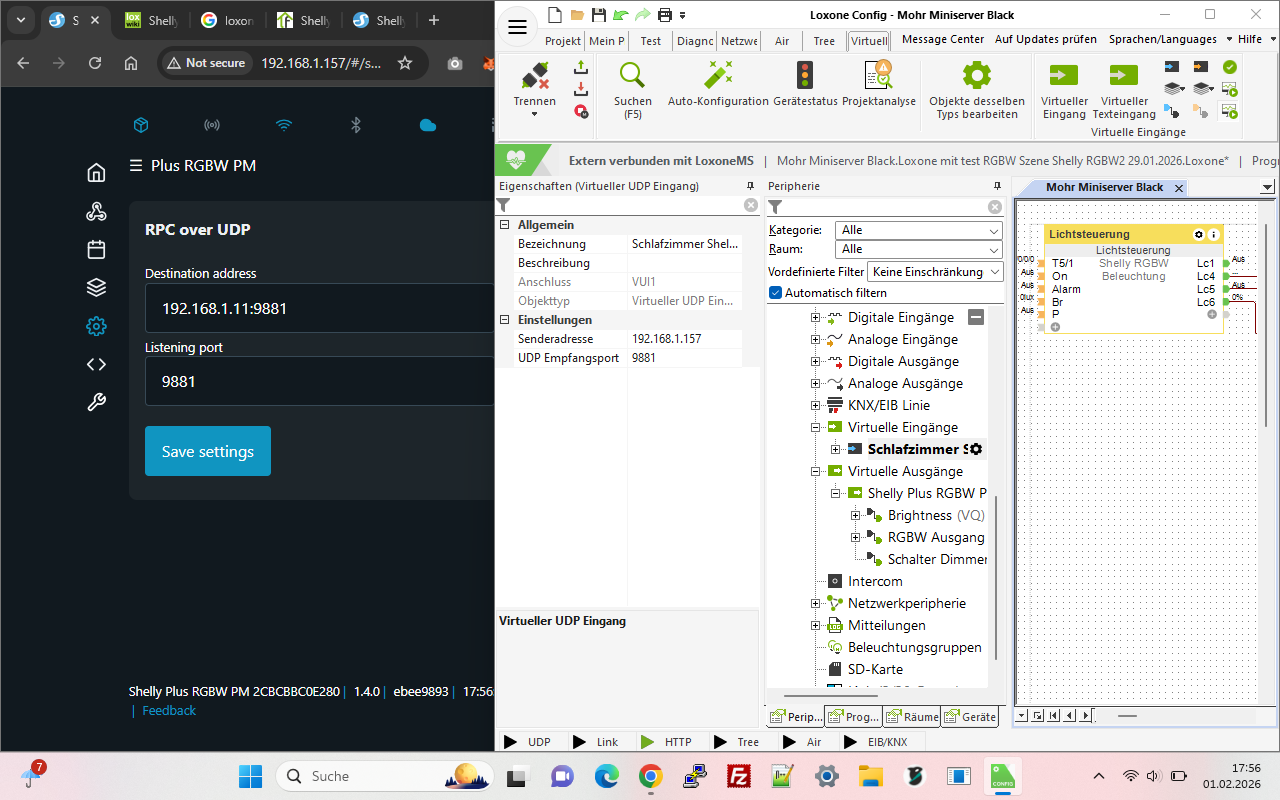Open the Vordefinierte Filter dropdown

coord(936,272)
